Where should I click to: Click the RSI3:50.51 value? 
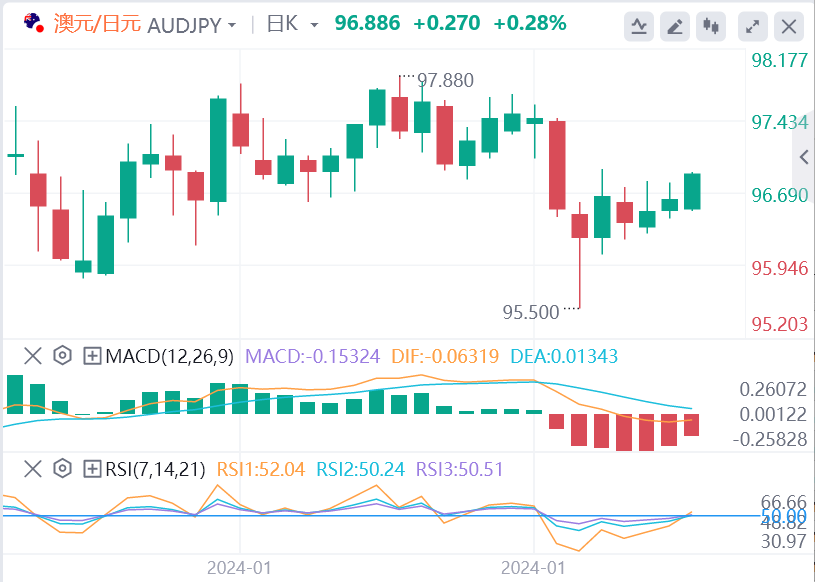pyautogui.click(x=459, y=469)
